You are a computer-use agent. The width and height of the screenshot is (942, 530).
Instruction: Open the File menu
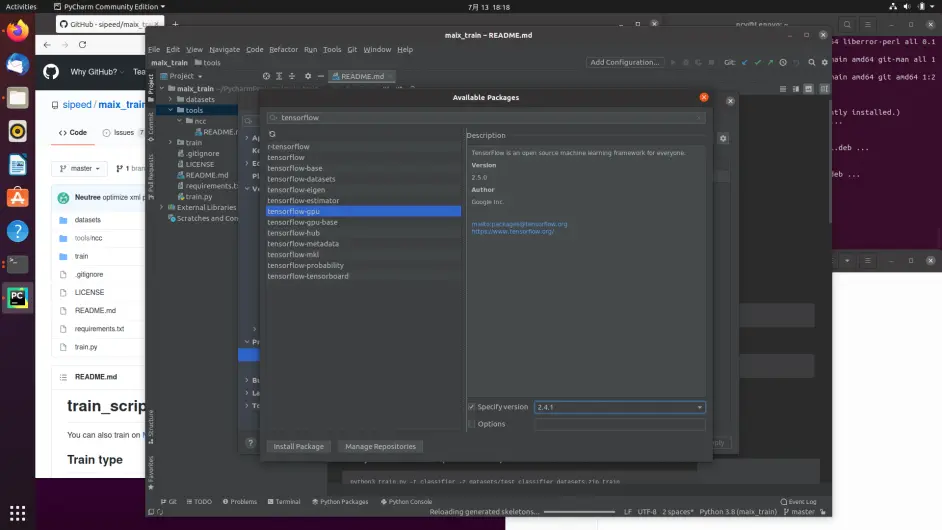154,49
